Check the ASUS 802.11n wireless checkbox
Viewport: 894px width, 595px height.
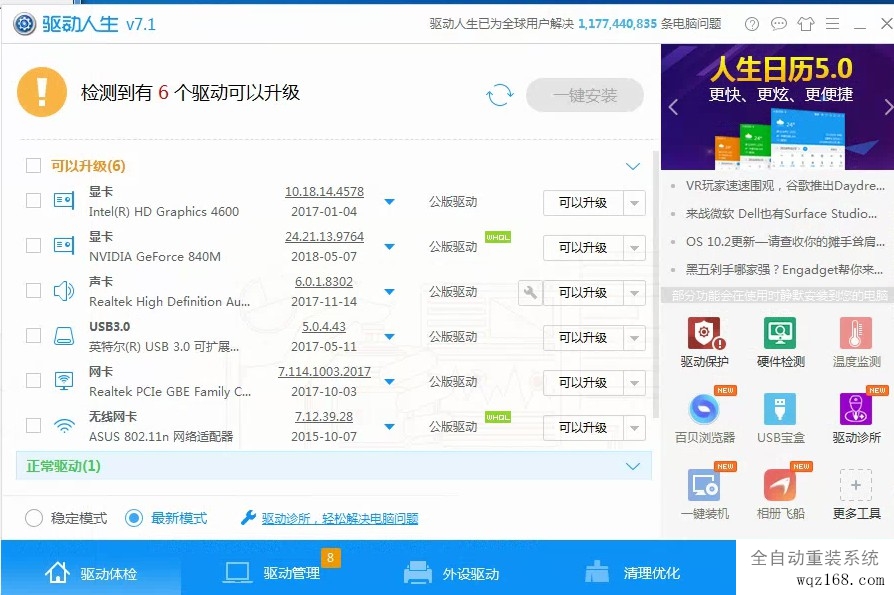pyautogui.click(x=34, y=426)
